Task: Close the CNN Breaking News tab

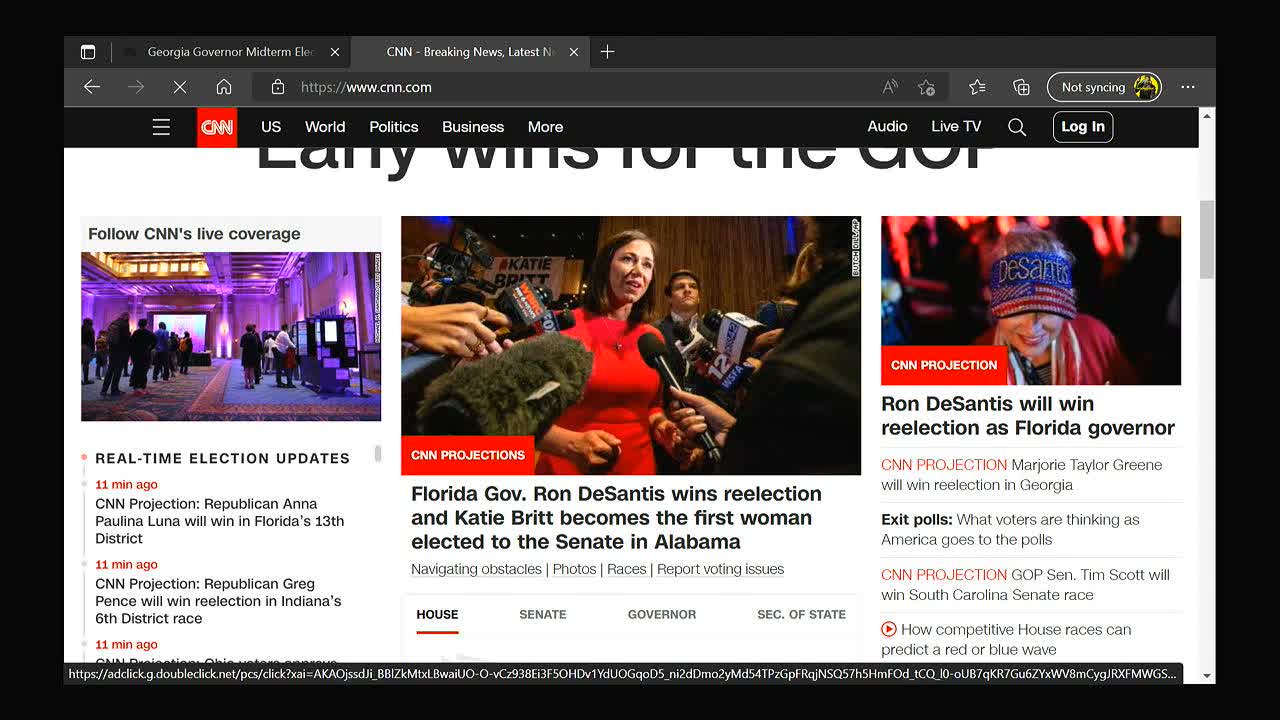Action: (x=574, y=52)
